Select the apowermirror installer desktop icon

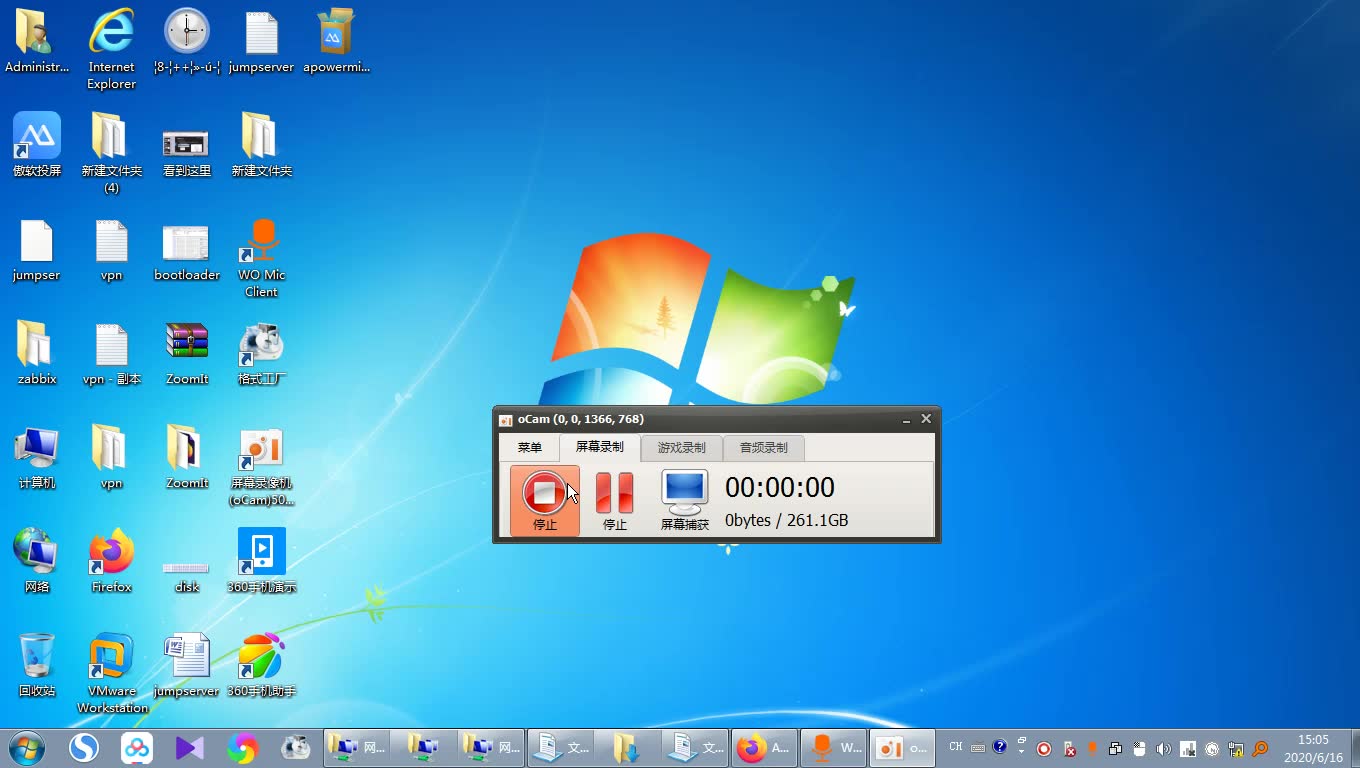[337, 42]
